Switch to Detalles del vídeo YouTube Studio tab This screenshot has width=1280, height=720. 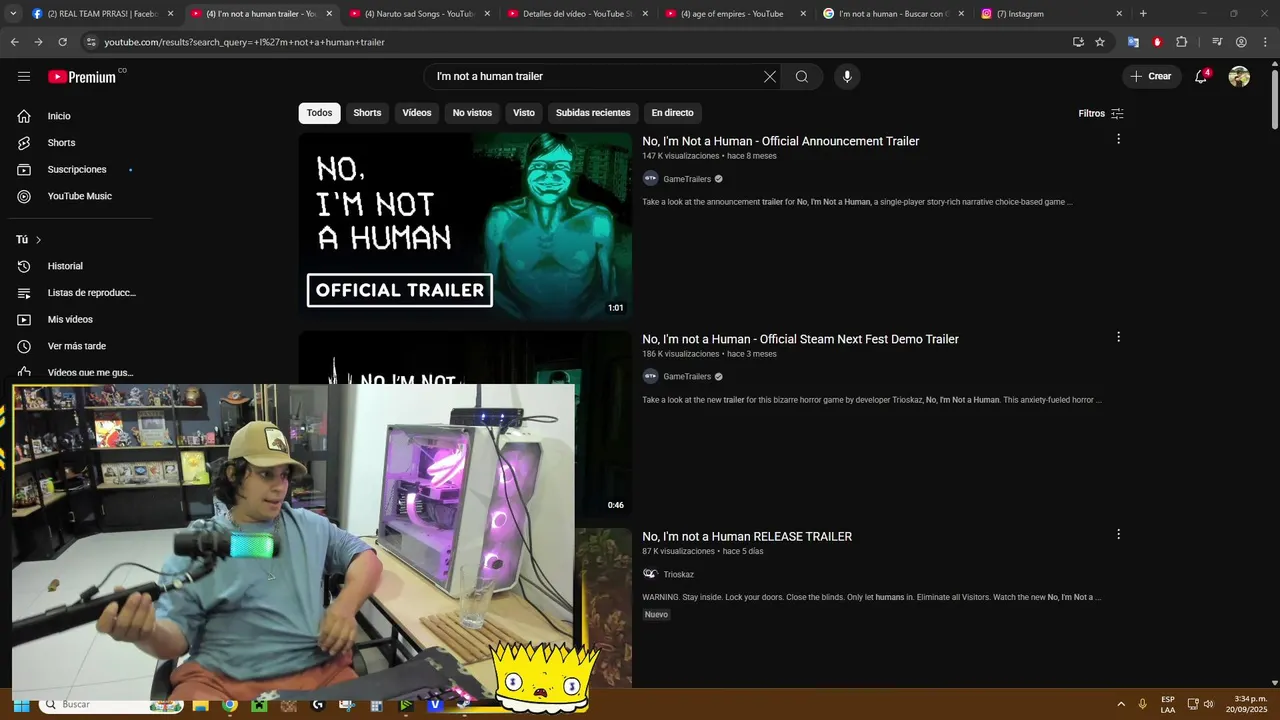coord(576,14)
